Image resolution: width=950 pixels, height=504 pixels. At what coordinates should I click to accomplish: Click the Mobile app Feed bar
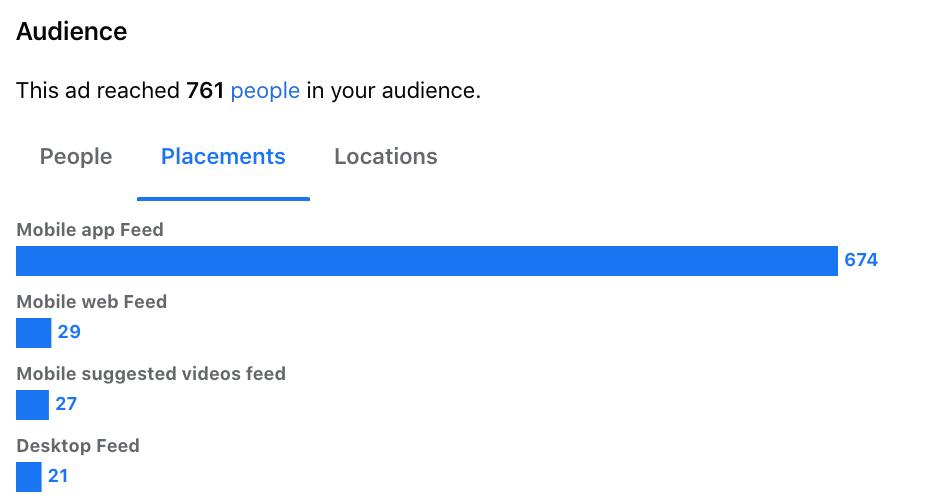tap(427, 261)
